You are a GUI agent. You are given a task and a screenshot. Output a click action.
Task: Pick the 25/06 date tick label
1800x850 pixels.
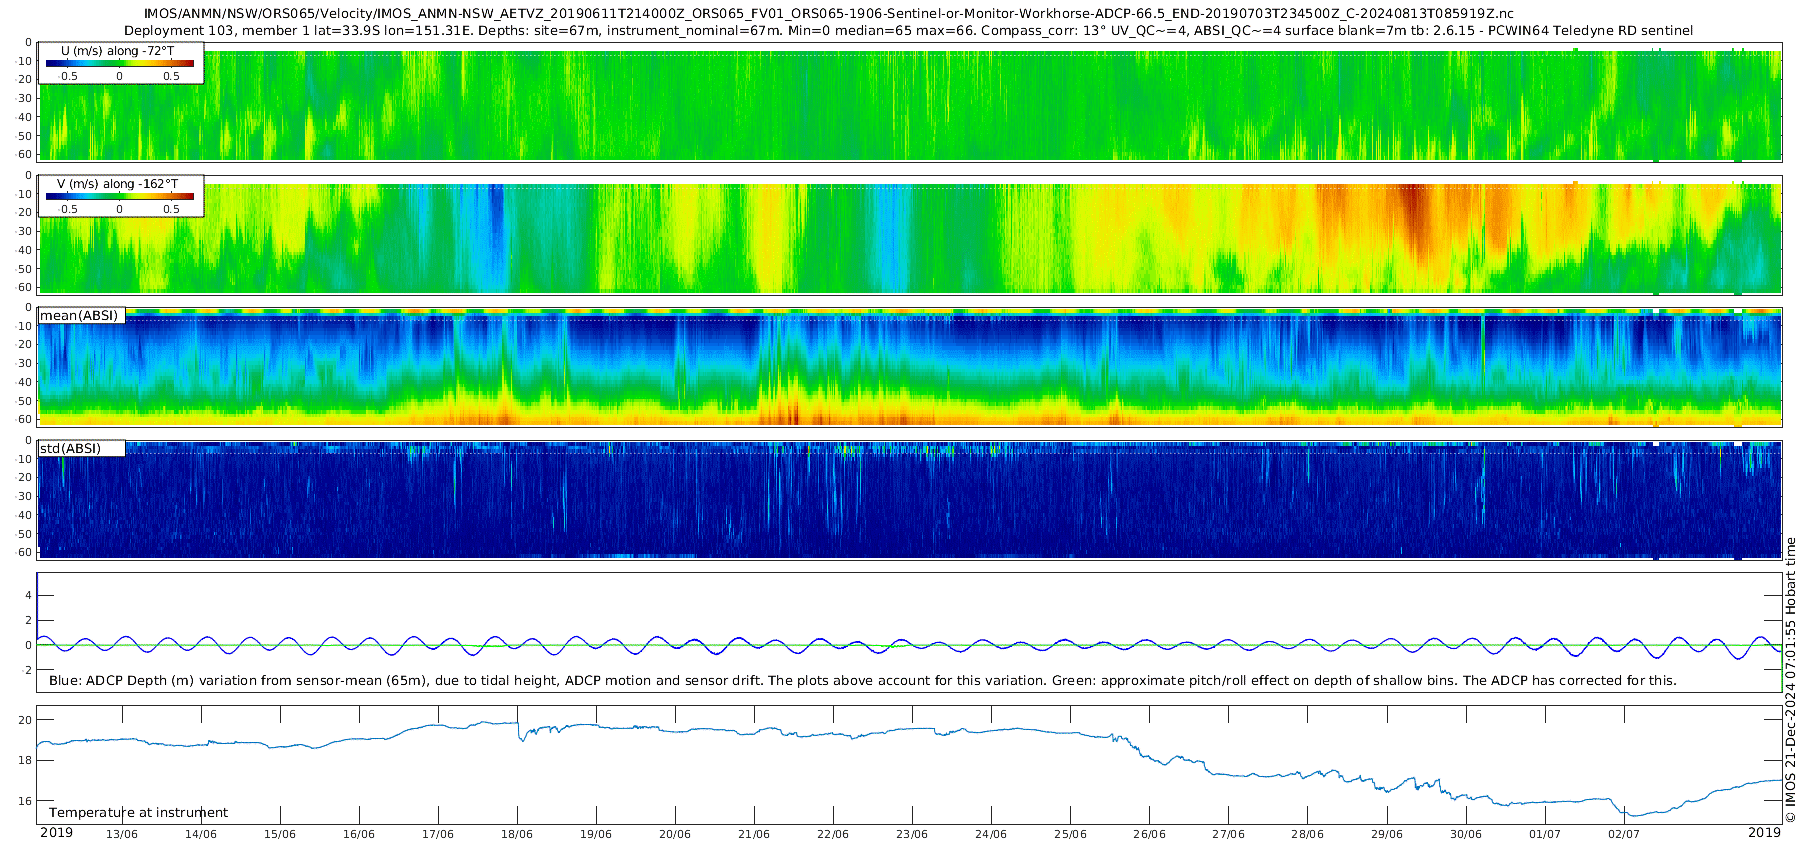1070,834
